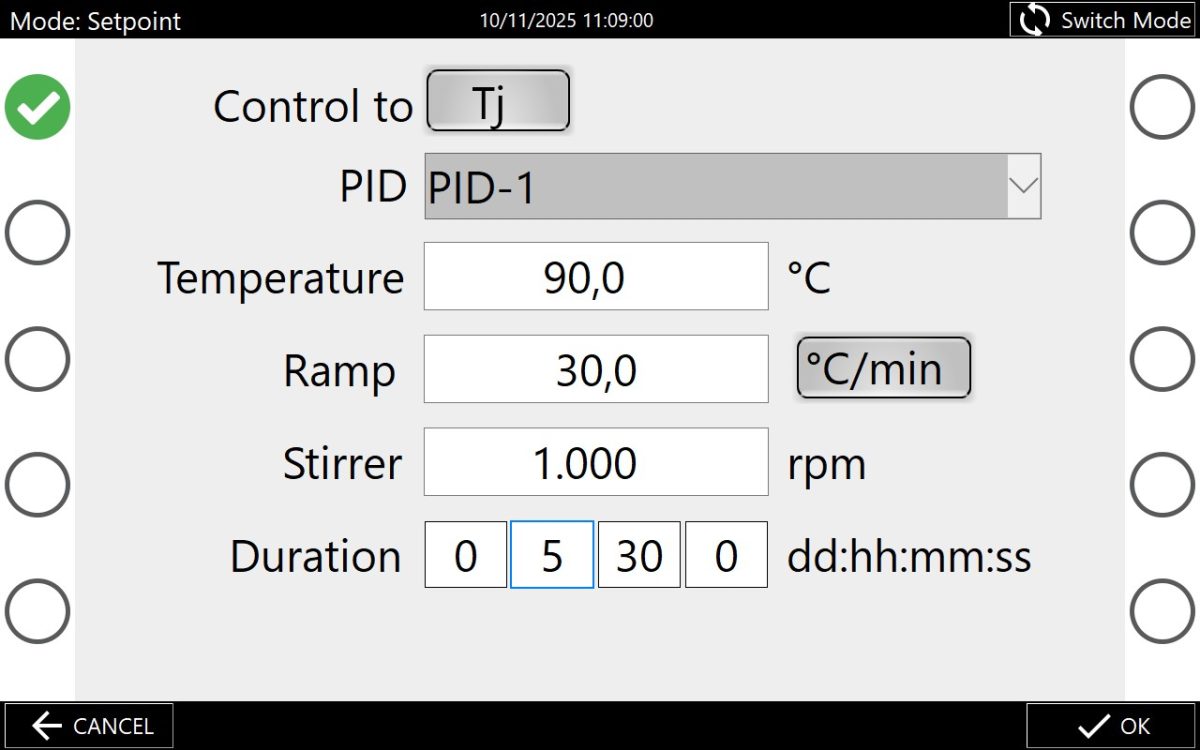Click the Ramp value field showing 30,0

[x=596, y=369]
